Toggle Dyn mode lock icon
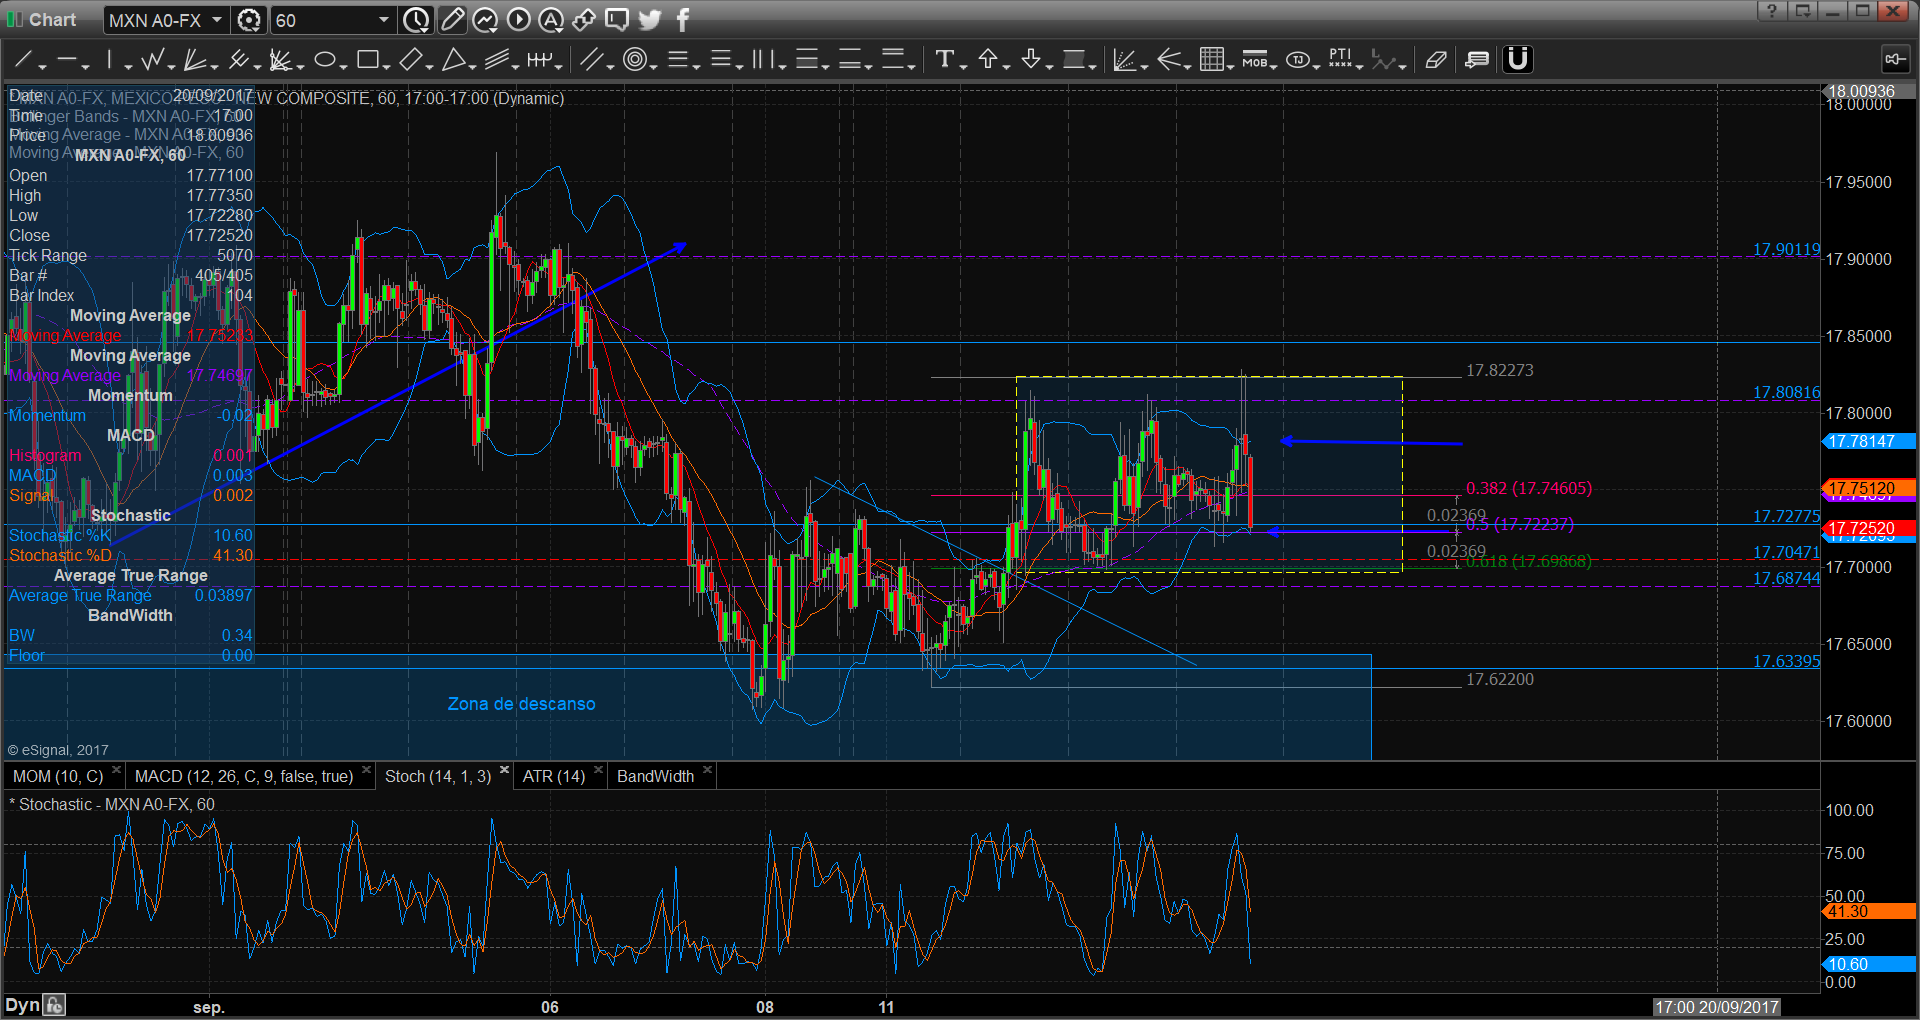1920x1020 pixels. 55,1005
